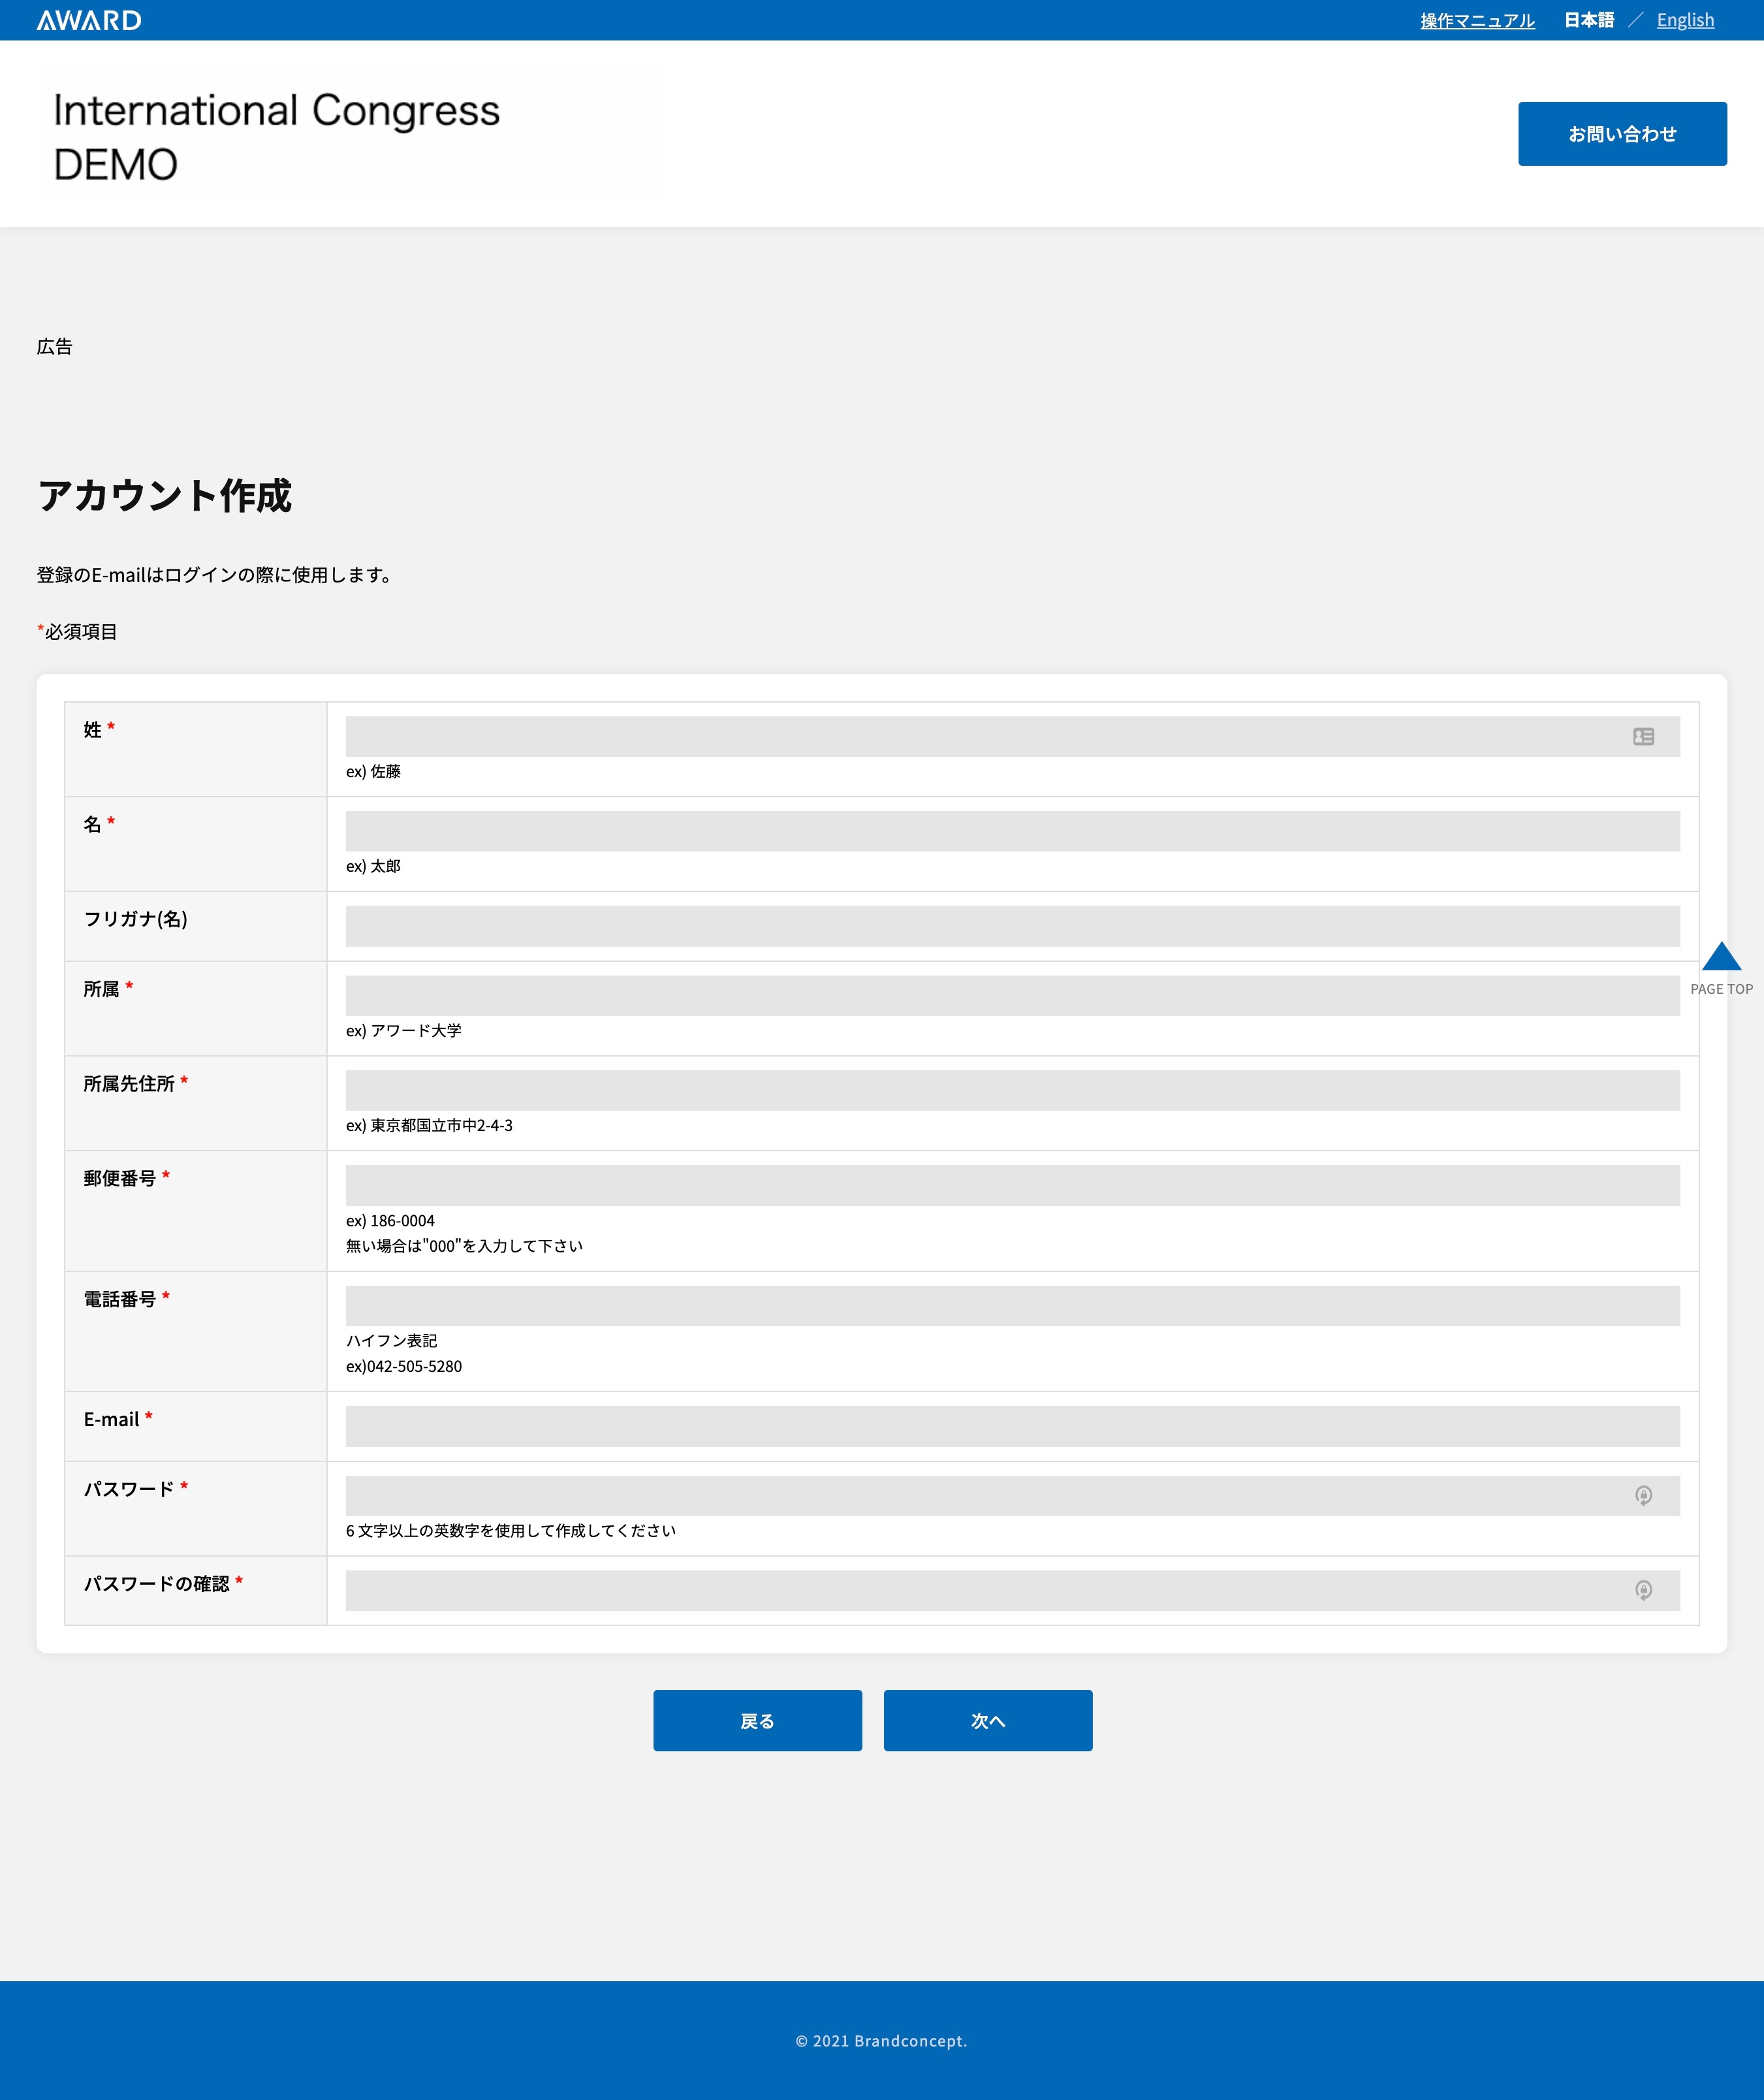Screen dimensions: 1764x2100
Task: Click the 'ex) 東京都国立市中2-4-3' hint
Action: tap(429, 1125)
